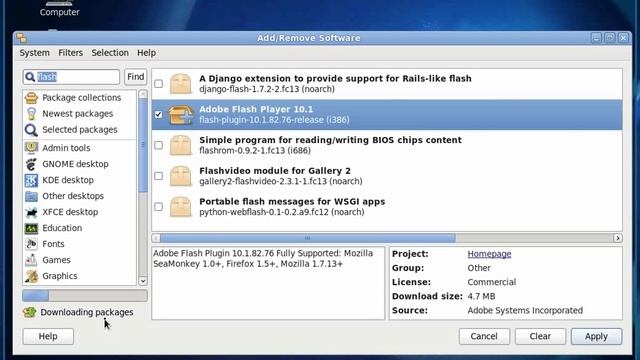Select the Games category label
The width and height of the screenshot is (640, 360).
pyautogui.click(x=56, y=260)
